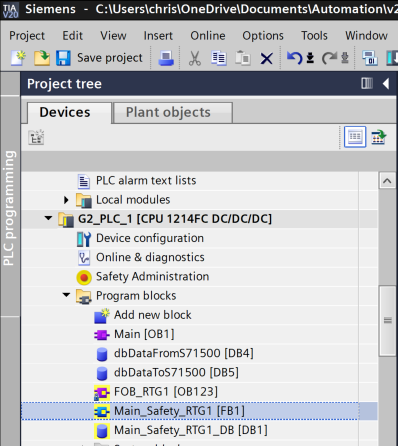Select G2_PLC_1 [CPU 1214FC DC/DC/DC]
Screen dimensions: 398x446
(175, 219)
